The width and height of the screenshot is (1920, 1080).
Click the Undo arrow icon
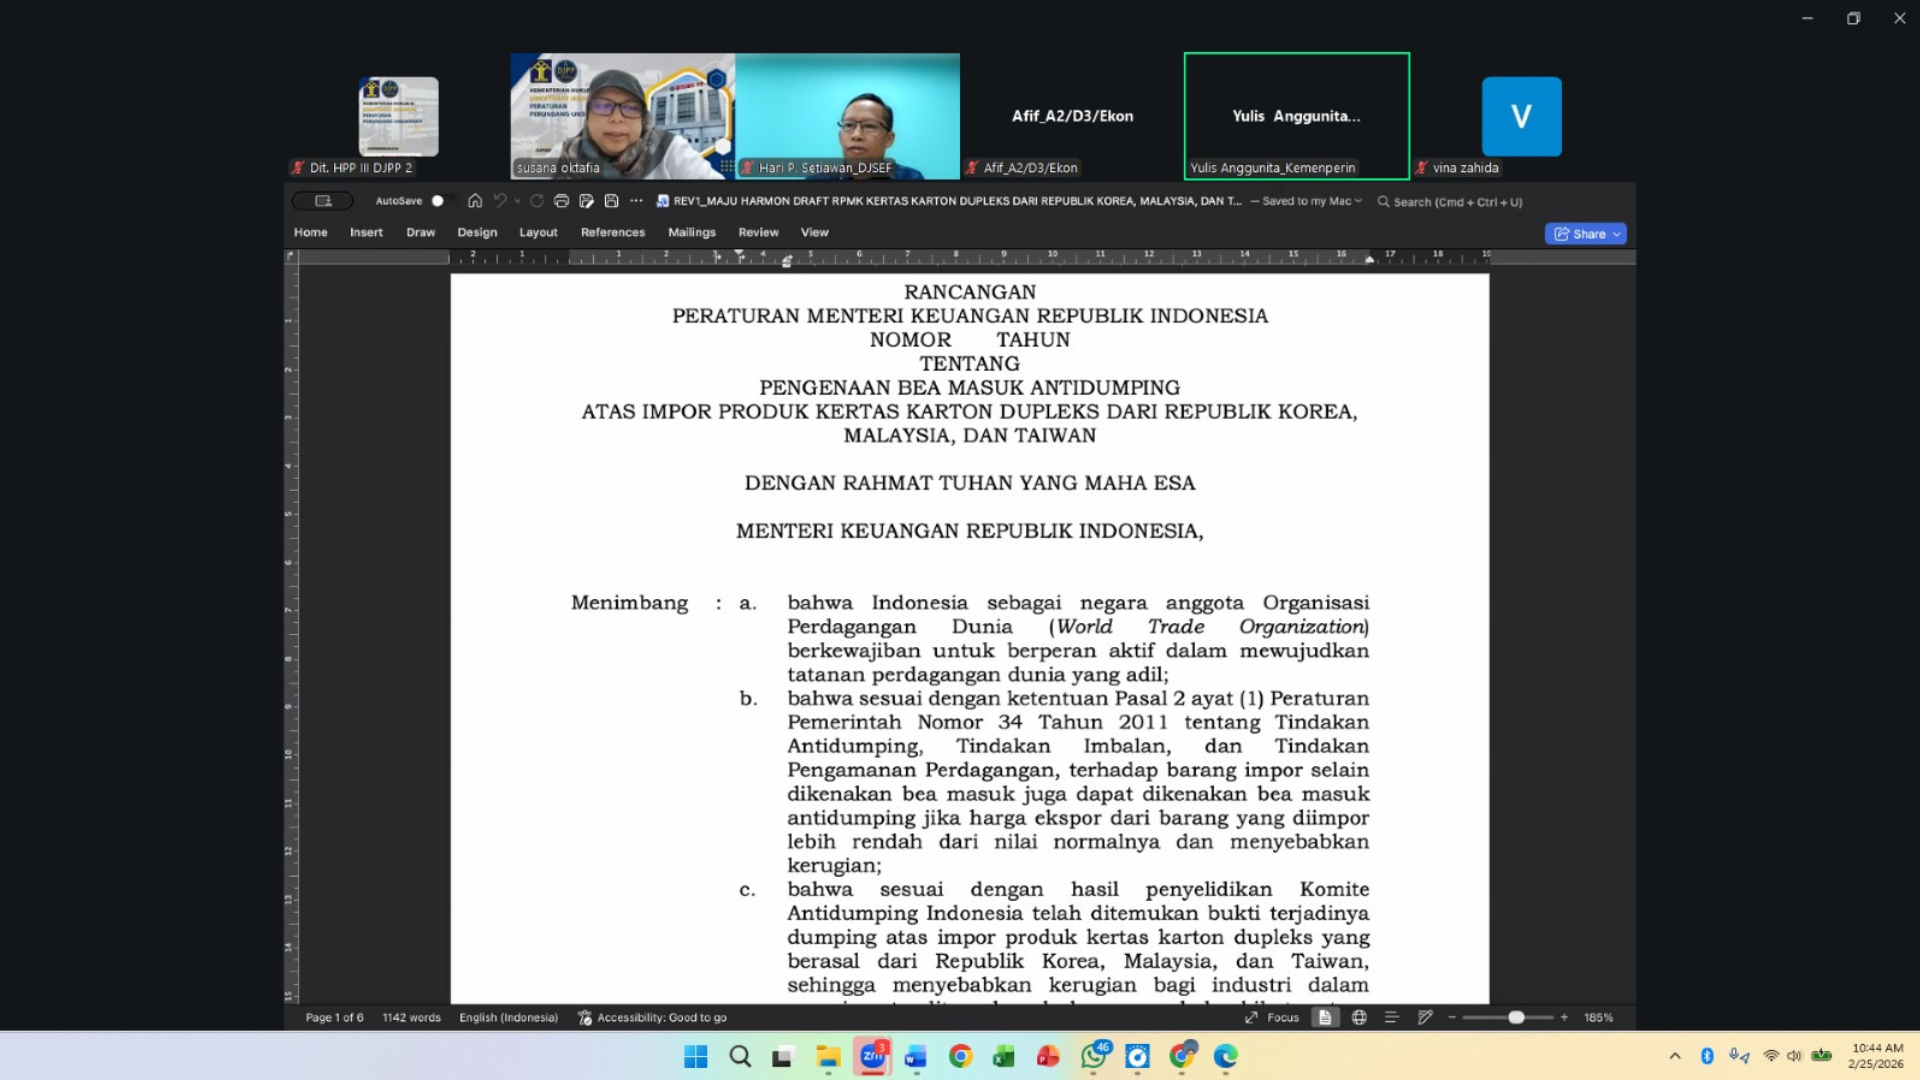(x=500, y=201)
